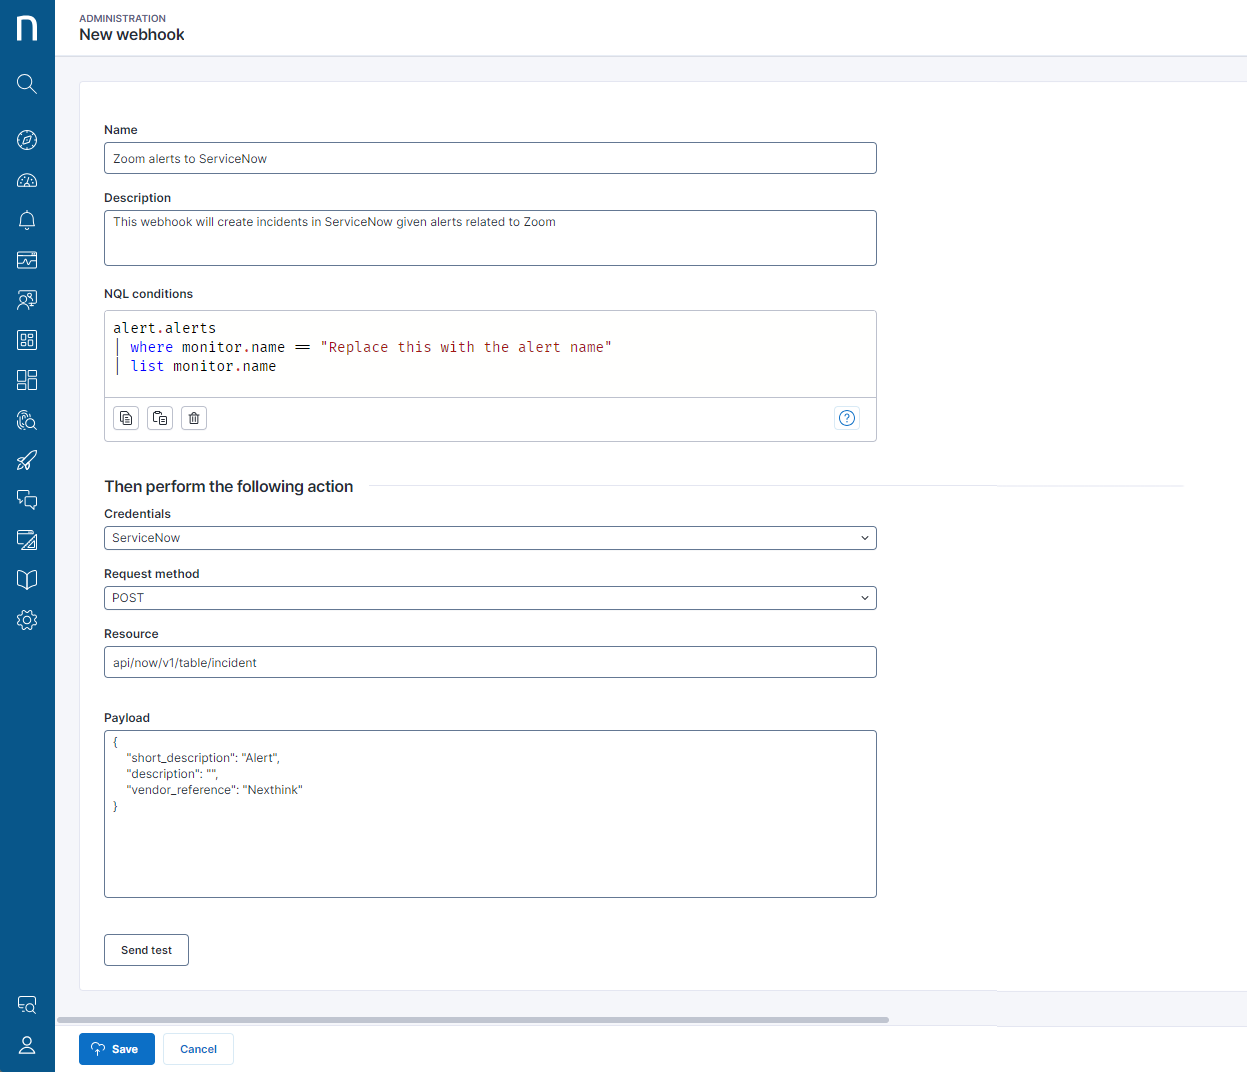The width and height of the screenshot is (1248, 1072).
Task: Click the Nexthink logo at top left
Action: [26, 27]
